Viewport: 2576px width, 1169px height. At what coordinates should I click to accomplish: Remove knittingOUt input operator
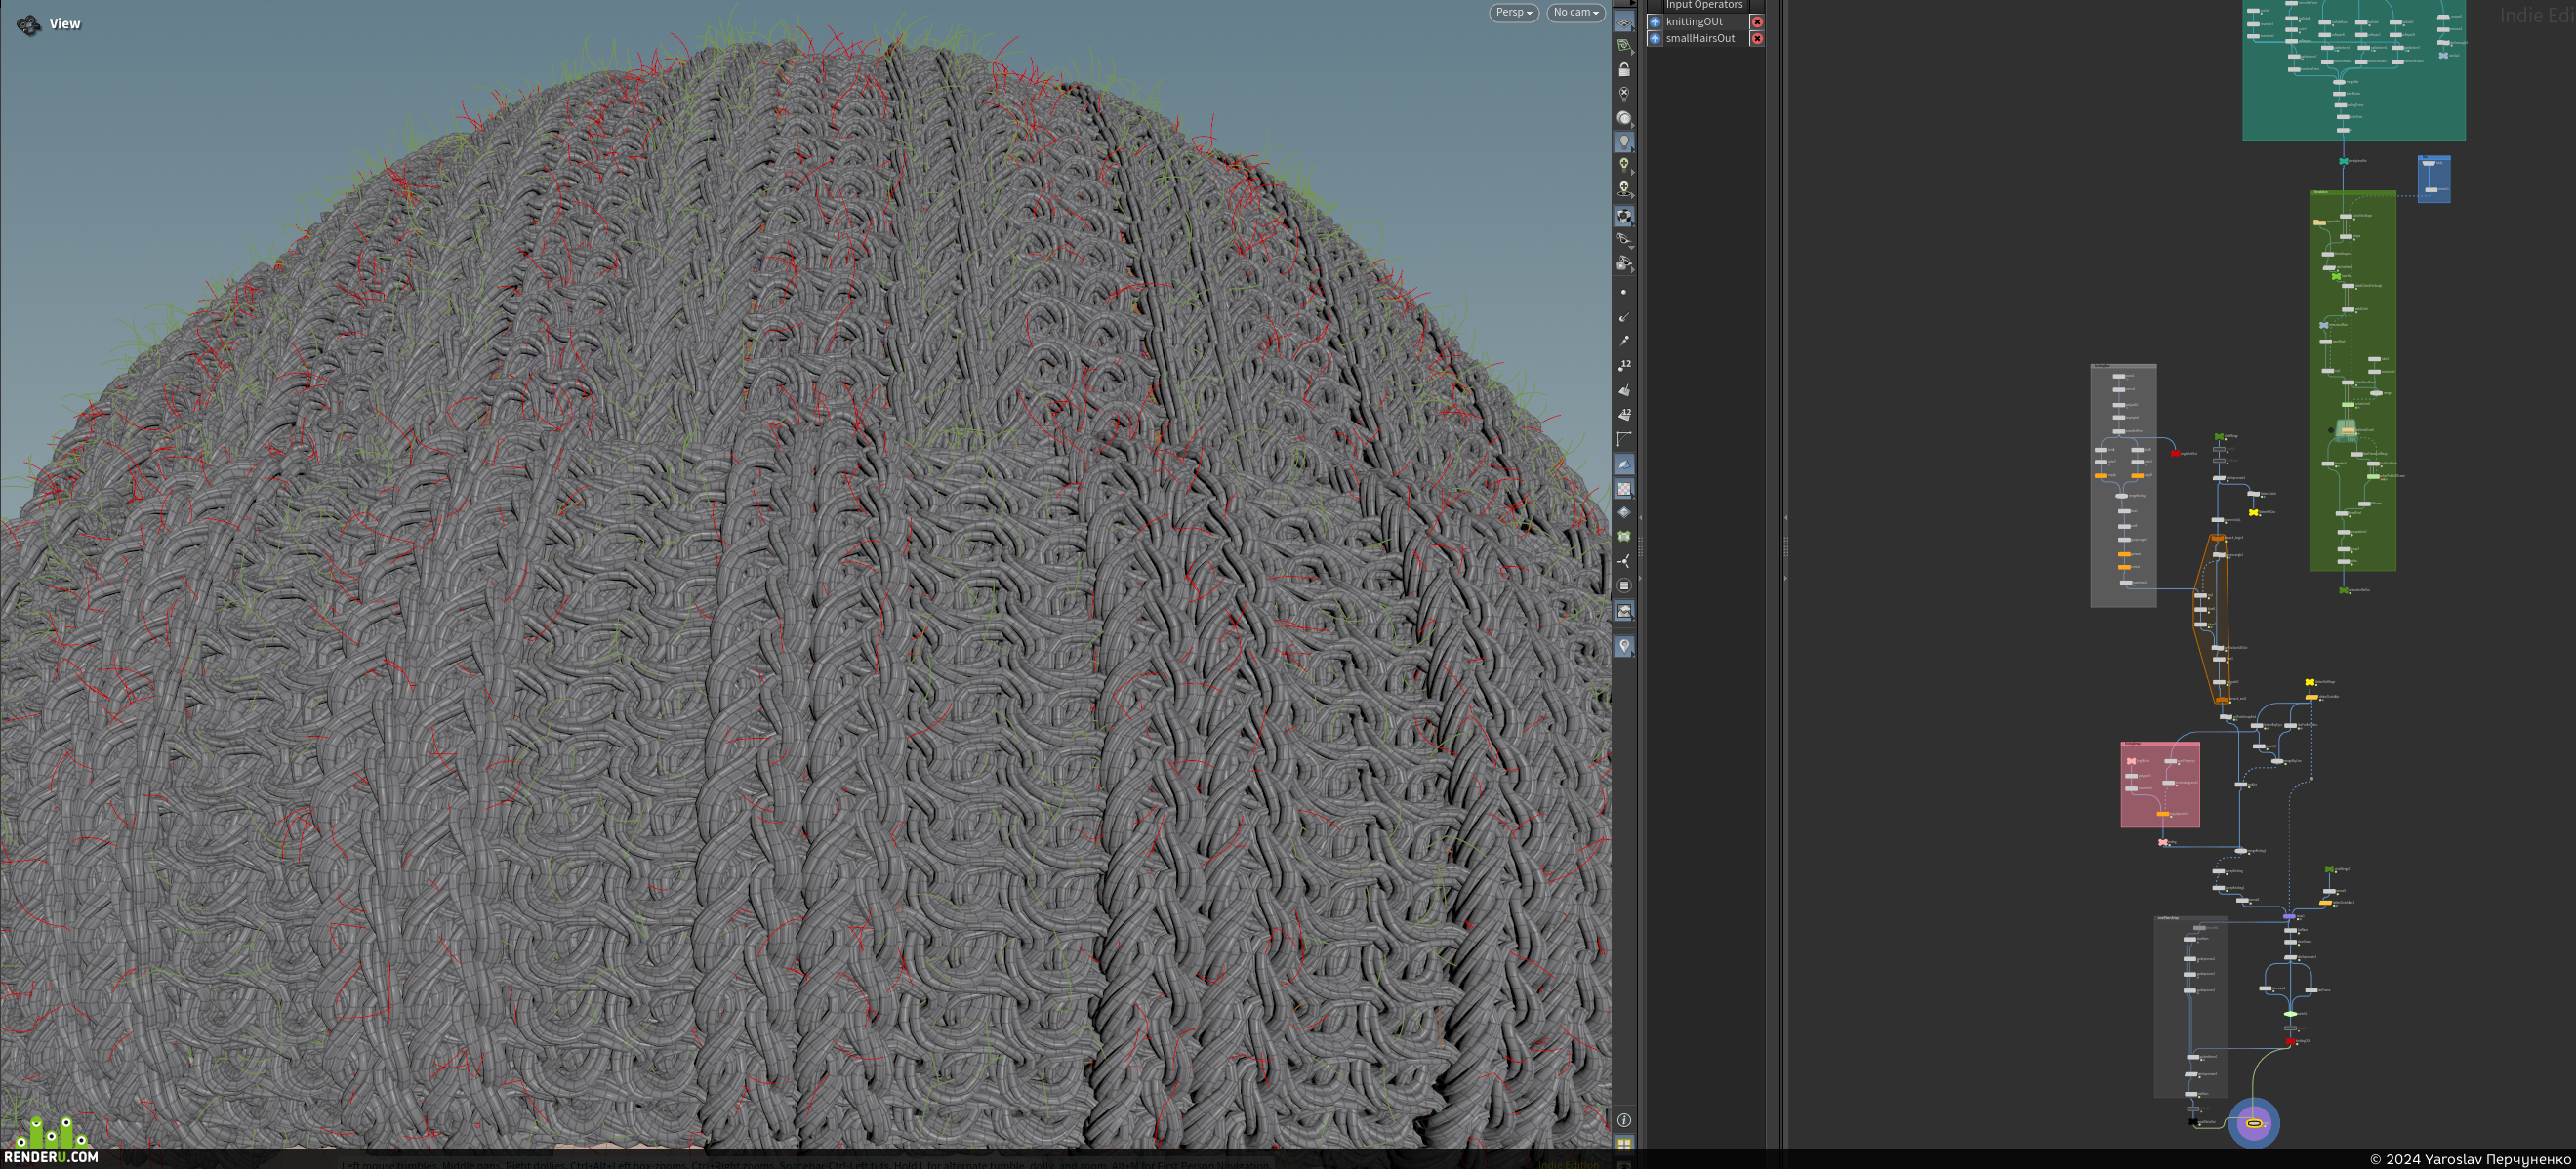(x=1757, y=22)
